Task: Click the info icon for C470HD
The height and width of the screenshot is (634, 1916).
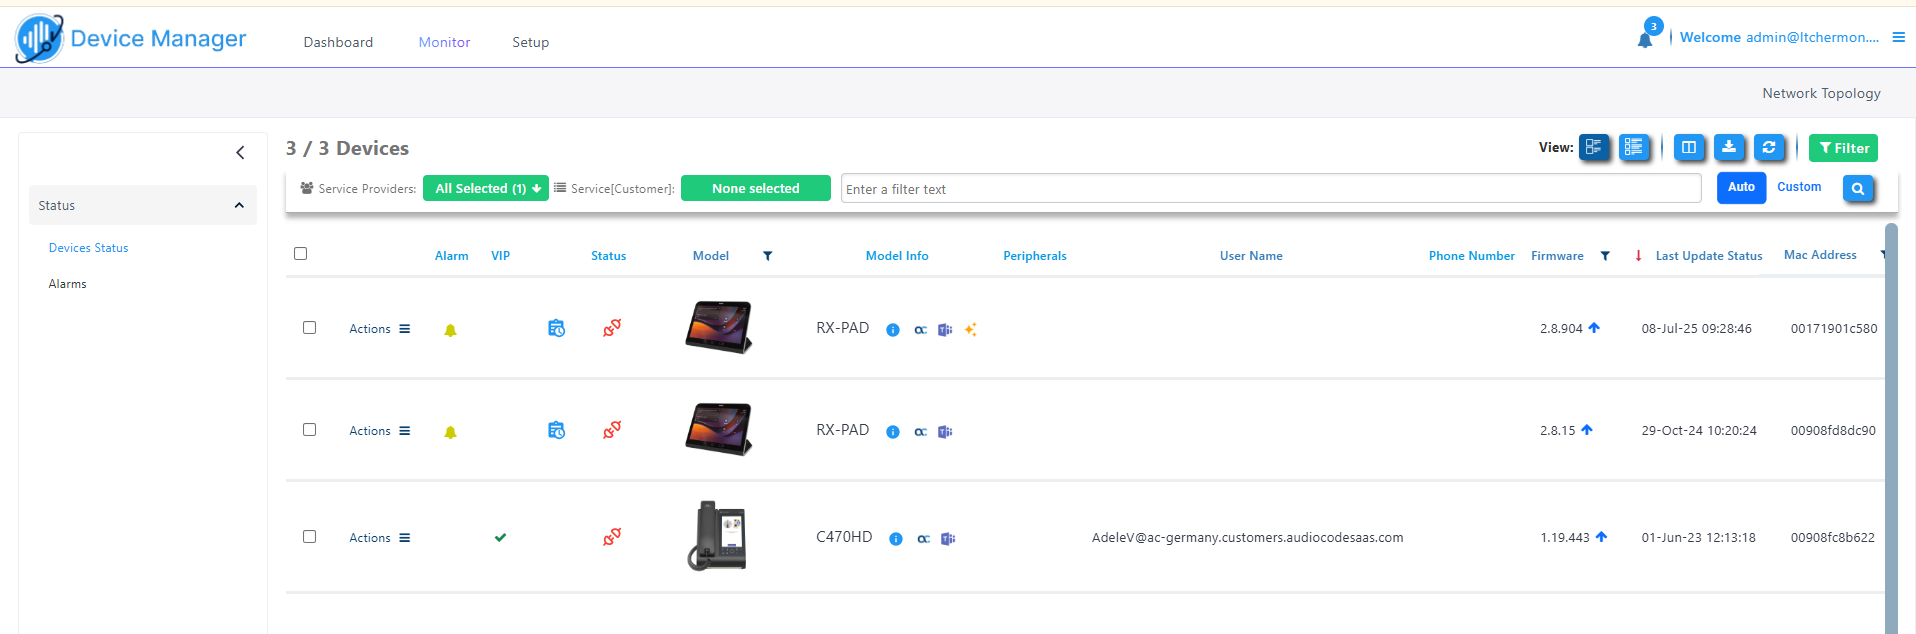Action: pos(896,539)
